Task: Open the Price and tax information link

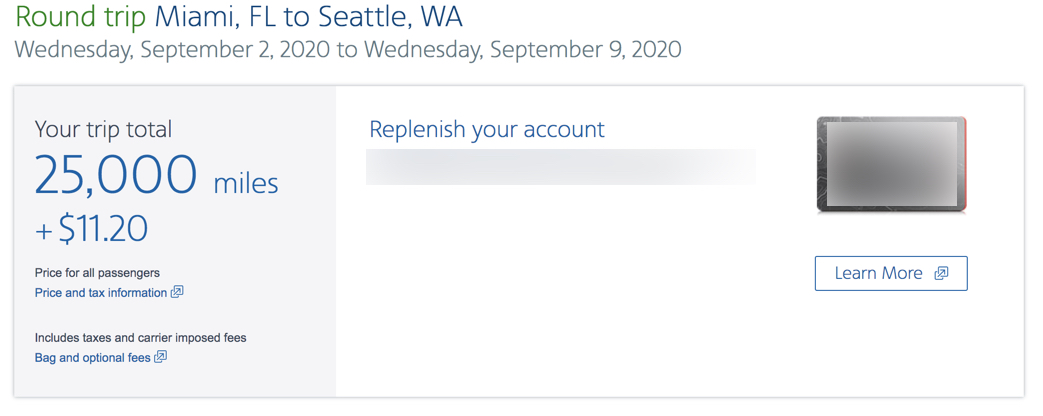Action: 100,292
